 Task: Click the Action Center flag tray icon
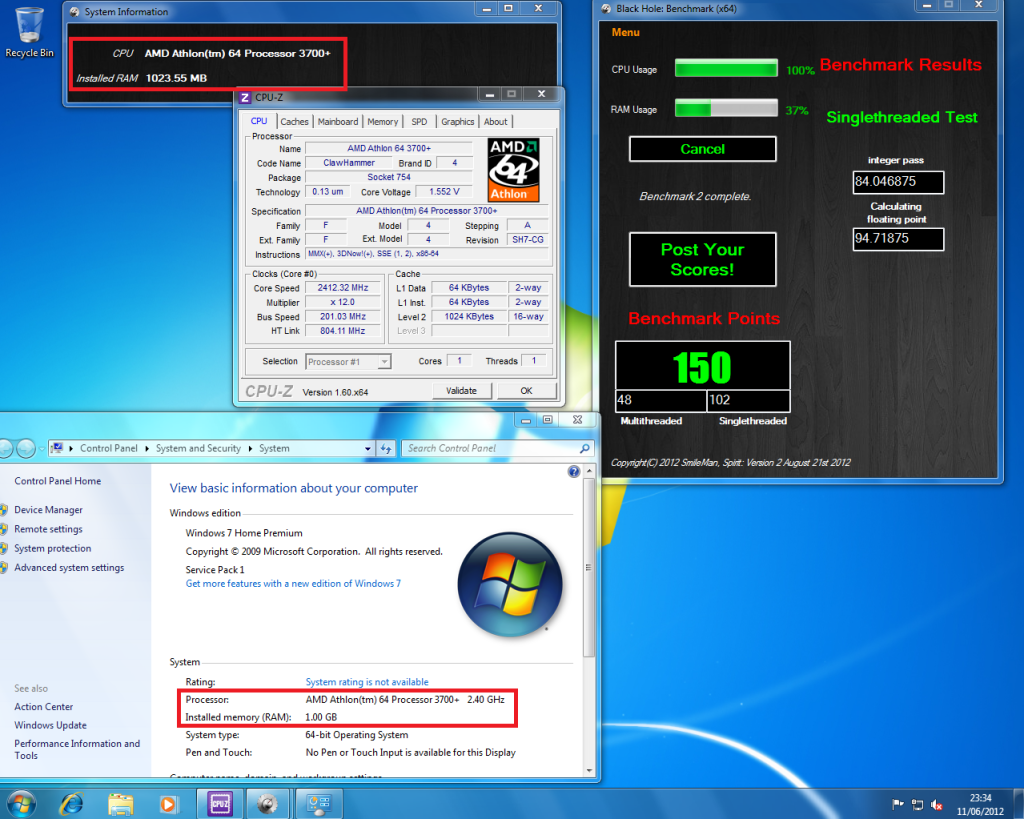click(x=898, y=805)
